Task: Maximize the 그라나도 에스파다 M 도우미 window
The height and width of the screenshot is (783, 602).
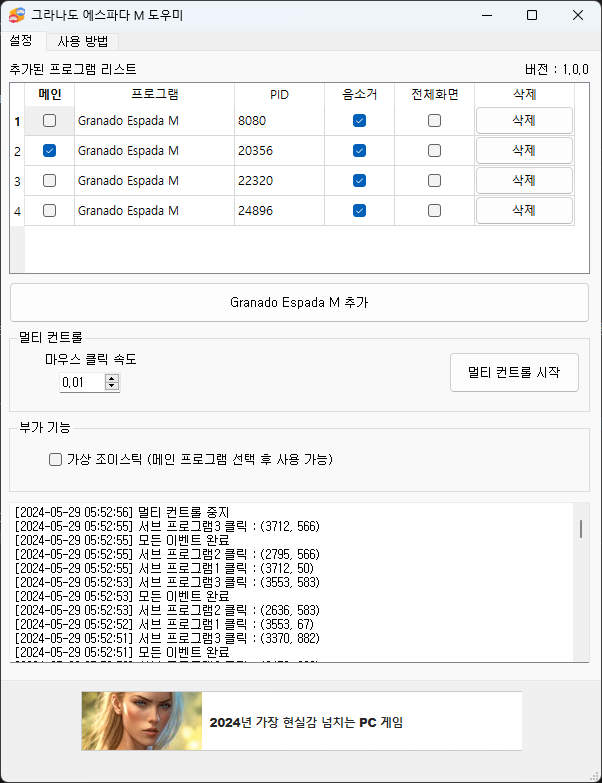Action: 532,15
